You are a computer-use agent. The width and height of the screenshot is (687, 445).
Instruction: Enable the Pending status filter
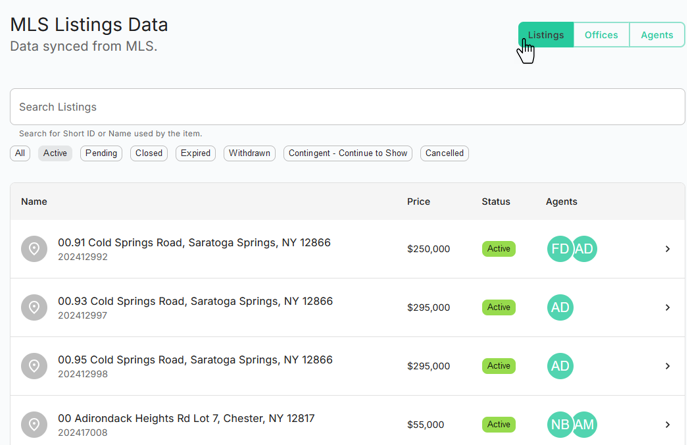pyautogui.click(x=101, y=153)
